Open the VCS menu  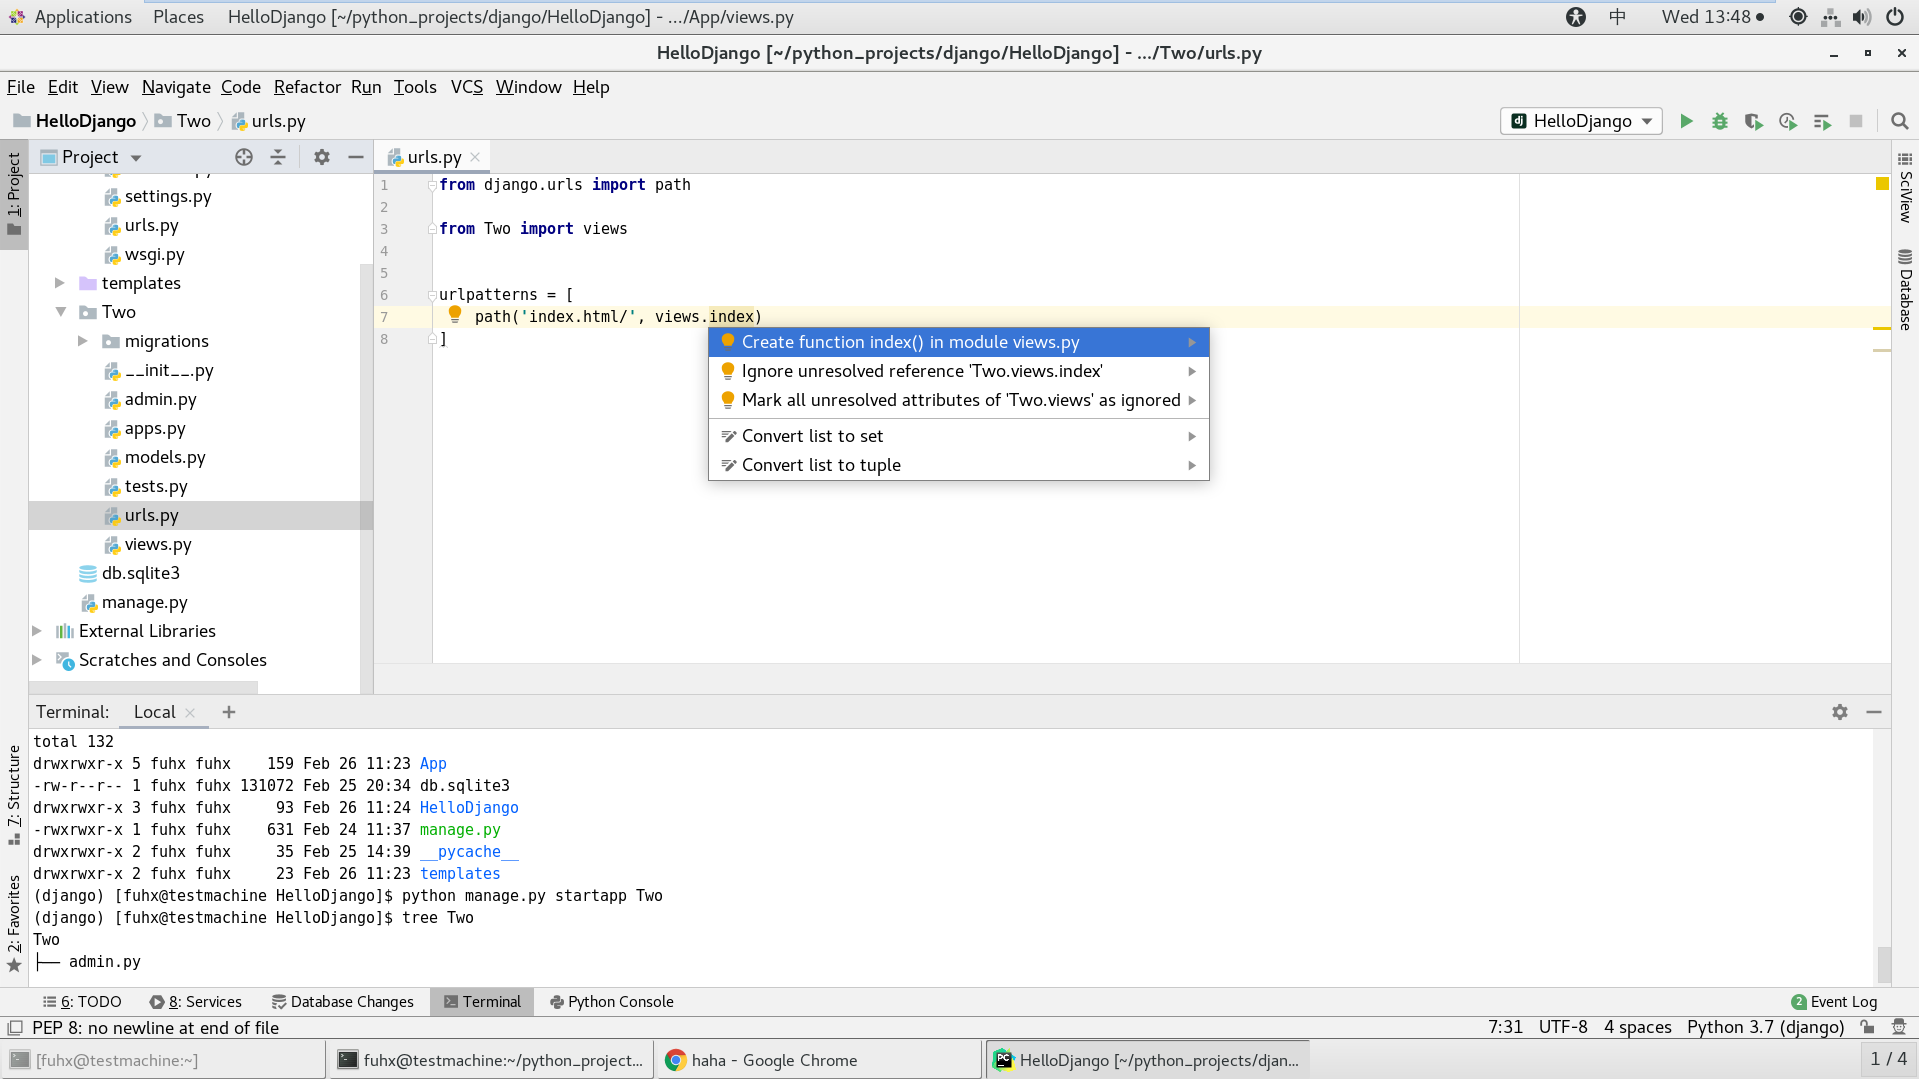(466, 87)
